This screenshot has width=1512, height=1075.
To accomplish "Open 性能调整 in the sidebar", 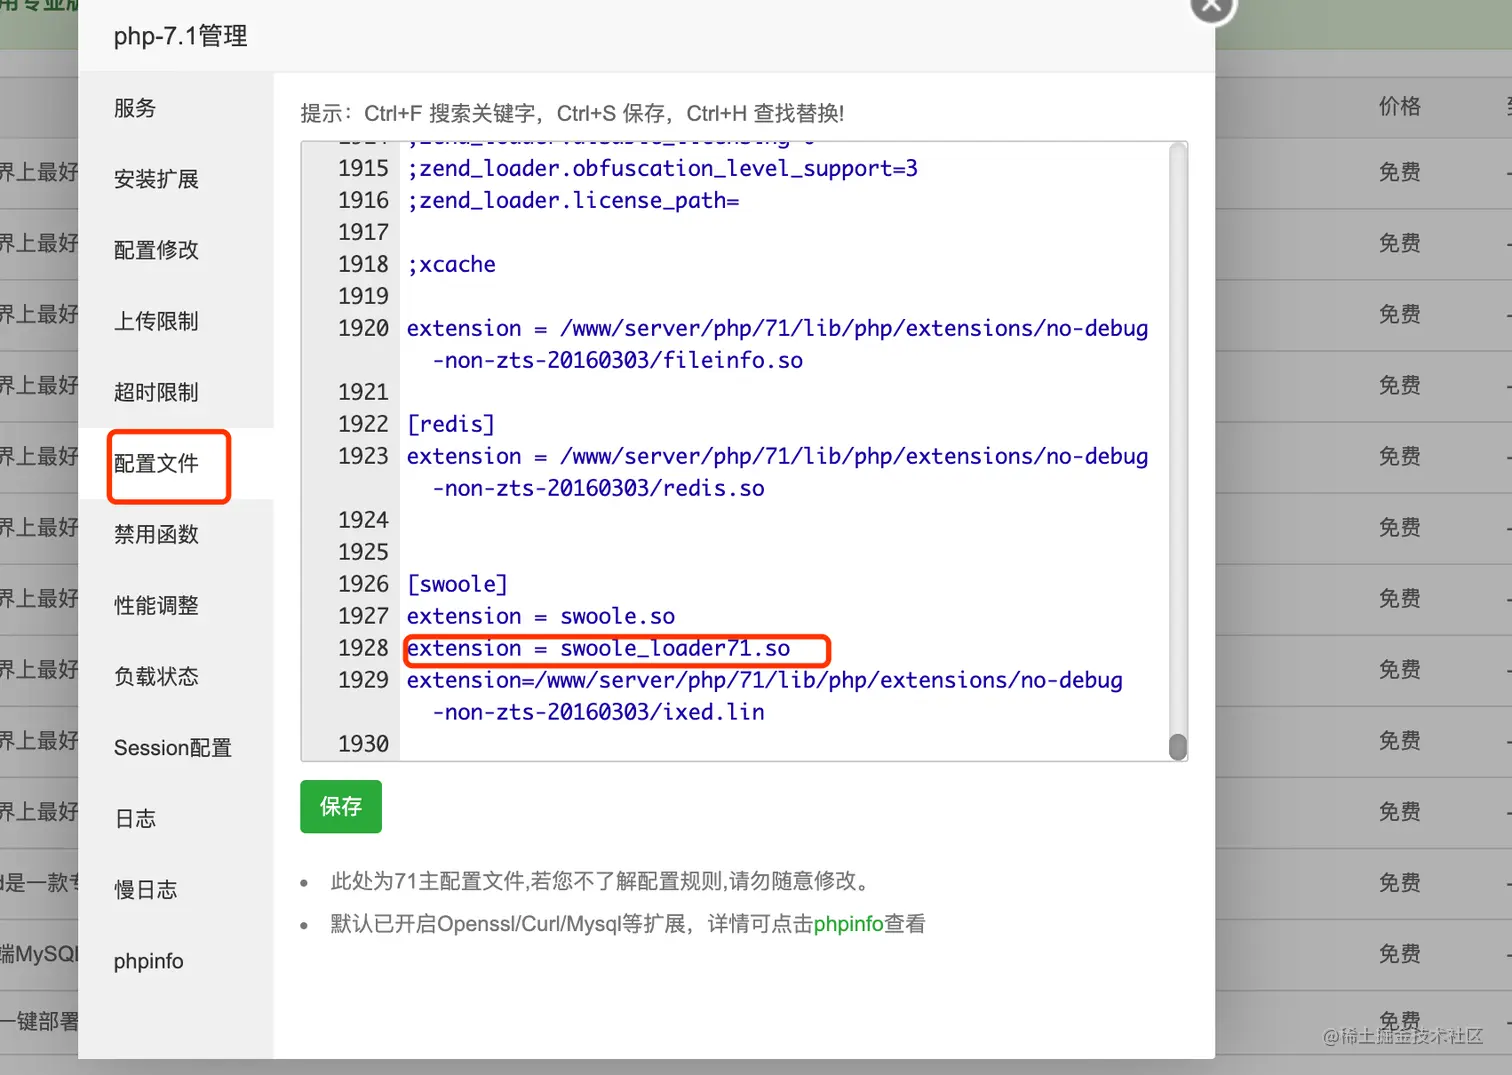I will [156, 605].
